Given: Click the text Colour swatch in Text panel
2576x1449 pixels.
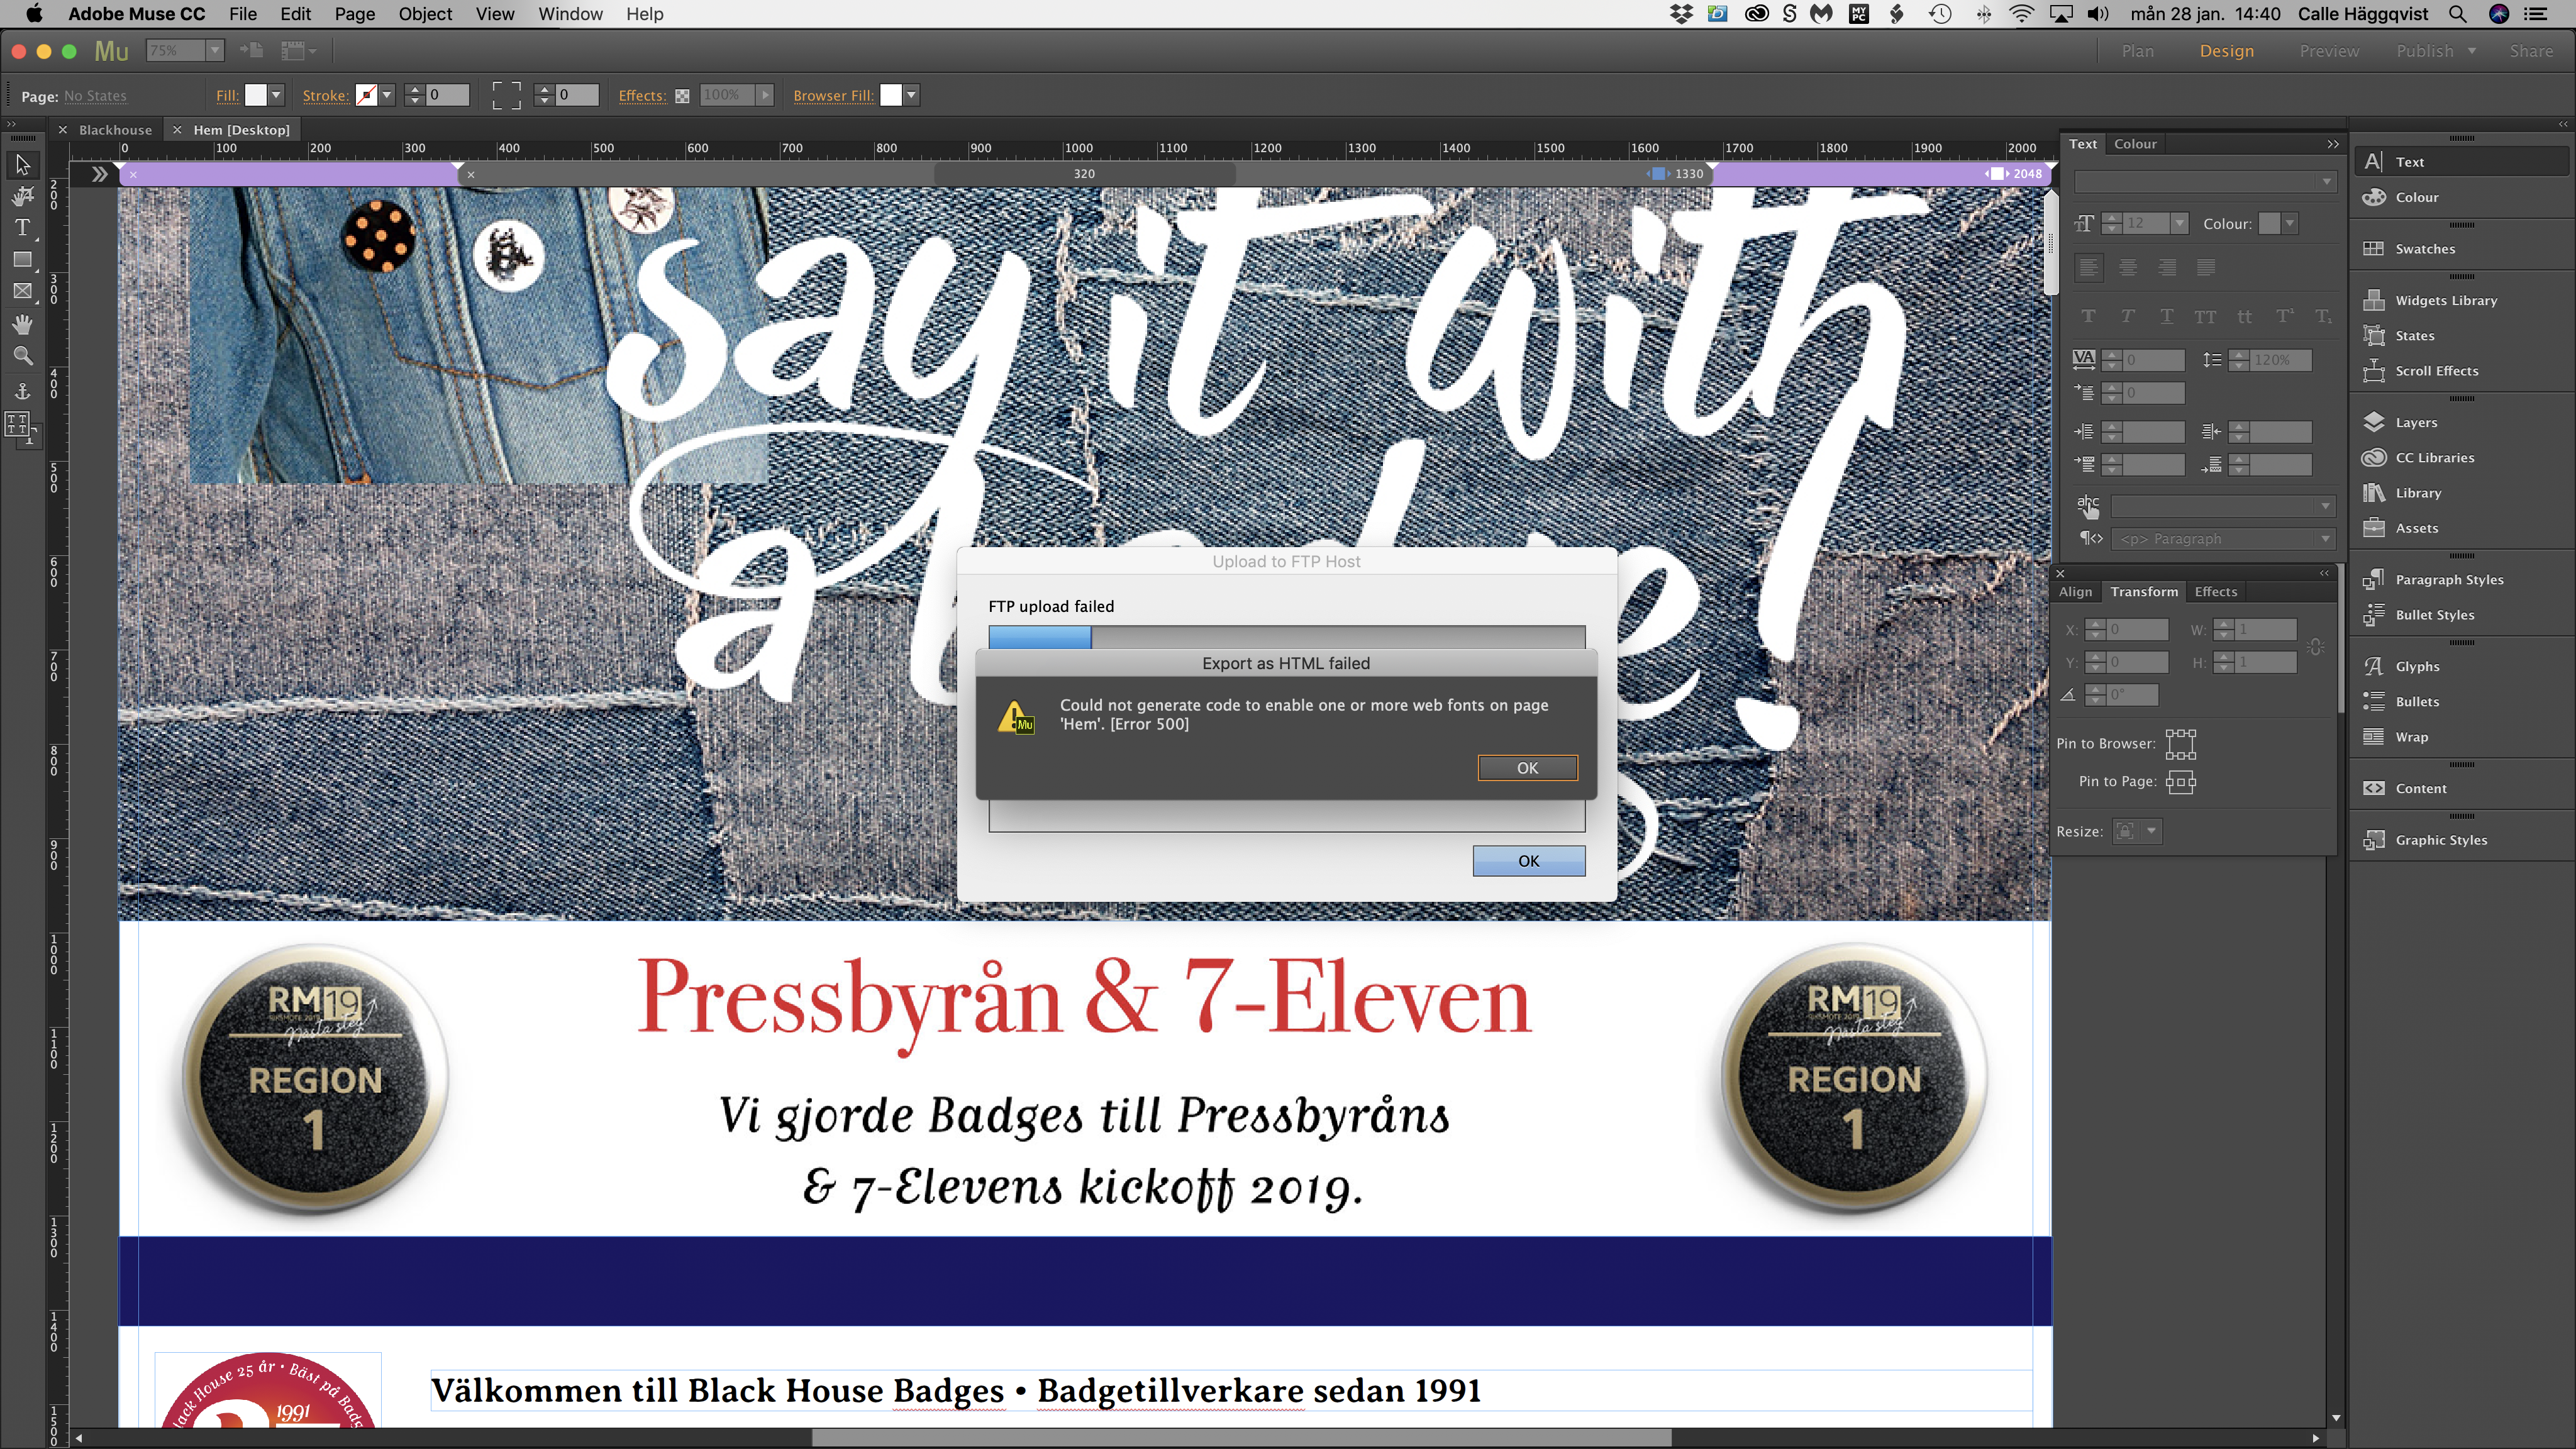Looking at the screenshot, I should click(2270, 223).
